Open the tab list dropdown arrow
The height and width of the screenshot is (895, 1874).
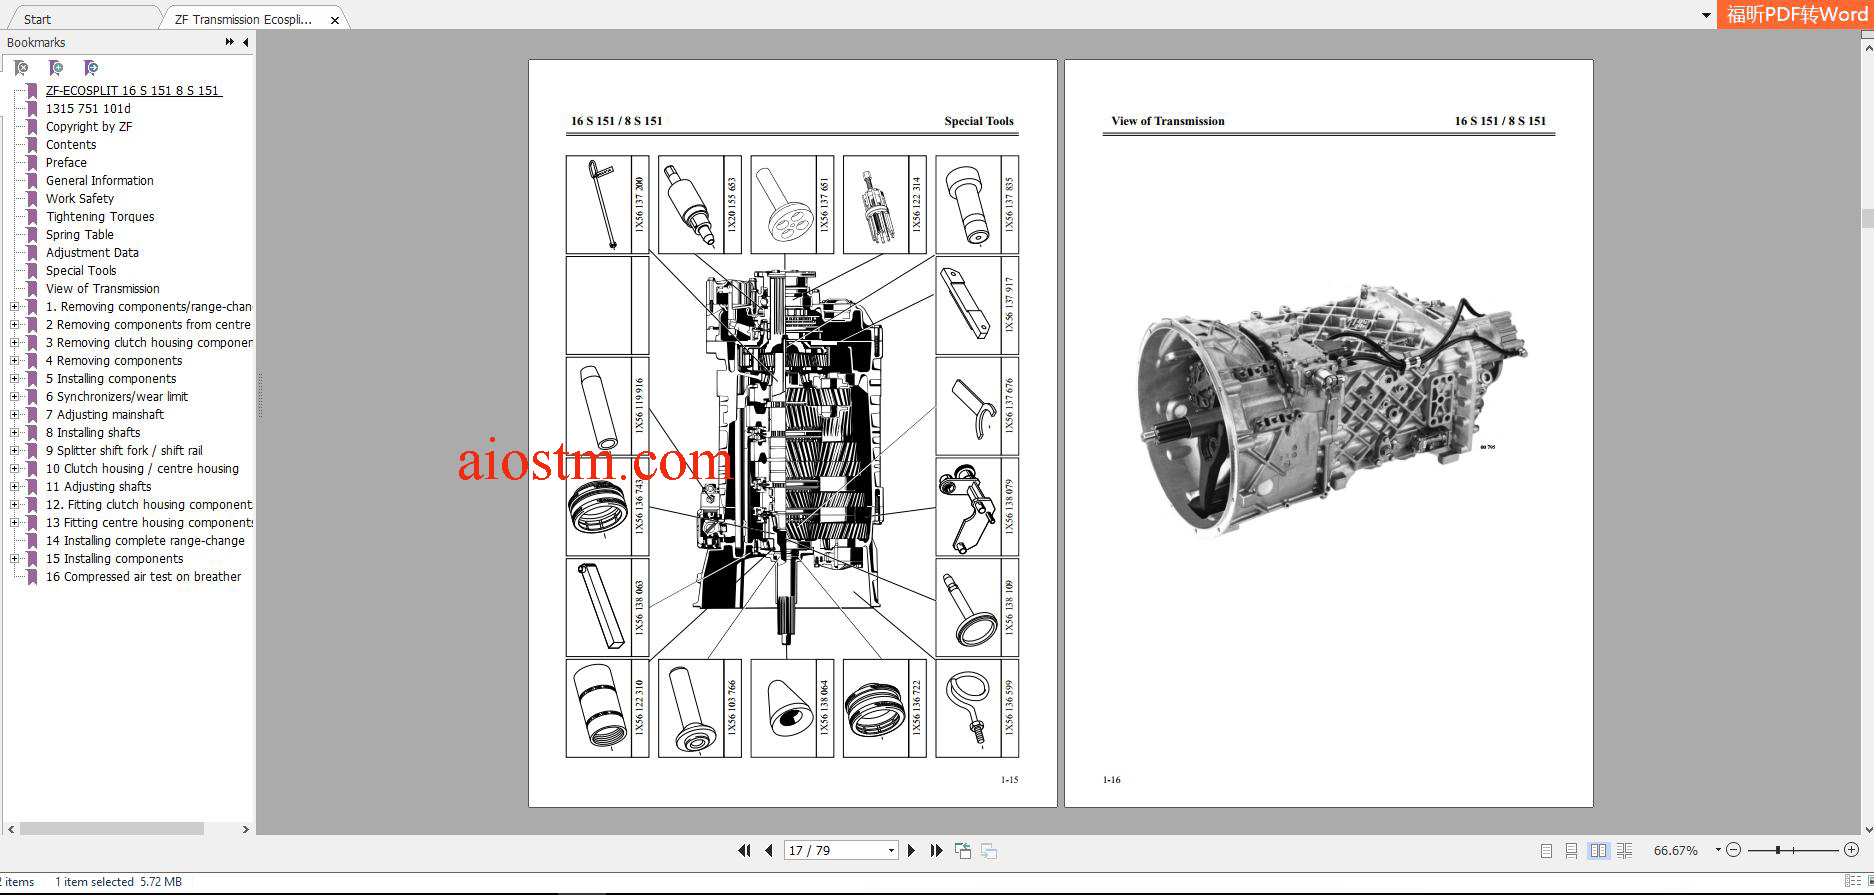click(1706, 16)
